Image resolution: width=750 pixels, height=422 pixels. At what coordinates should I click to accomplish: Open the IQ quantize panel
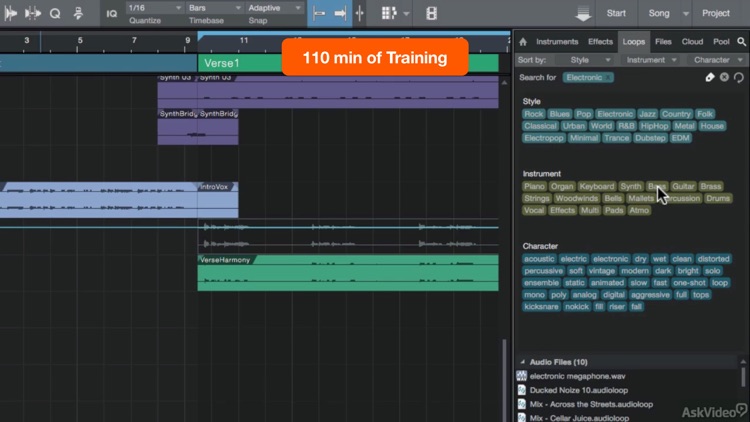[x=111, y=14]
